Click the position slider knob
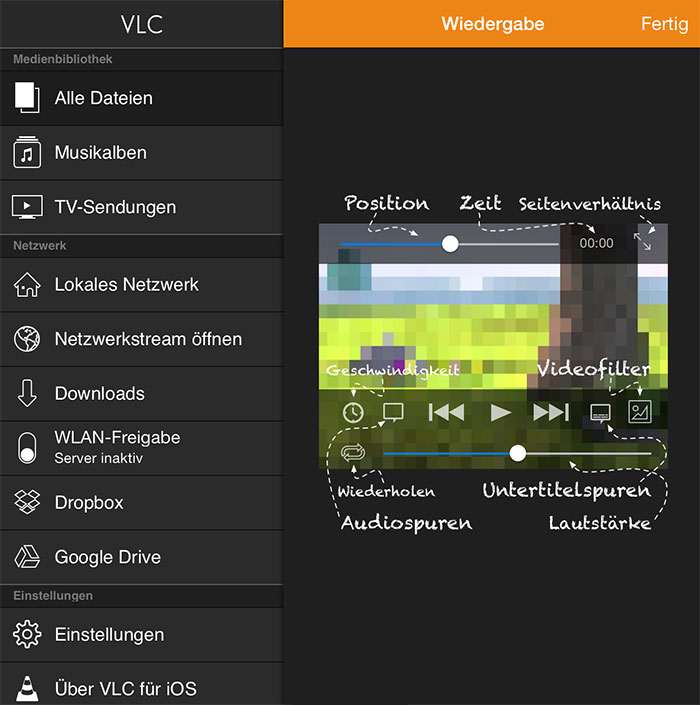700x705 pixels. click(450, 244)
